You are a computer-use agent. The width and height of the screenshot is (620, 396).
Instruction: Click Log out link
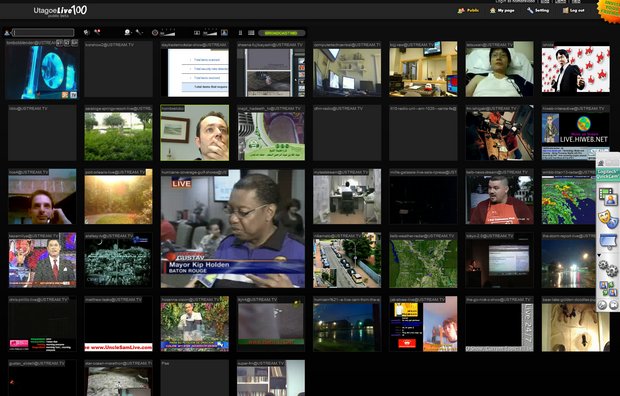click(x=573, y=11)
